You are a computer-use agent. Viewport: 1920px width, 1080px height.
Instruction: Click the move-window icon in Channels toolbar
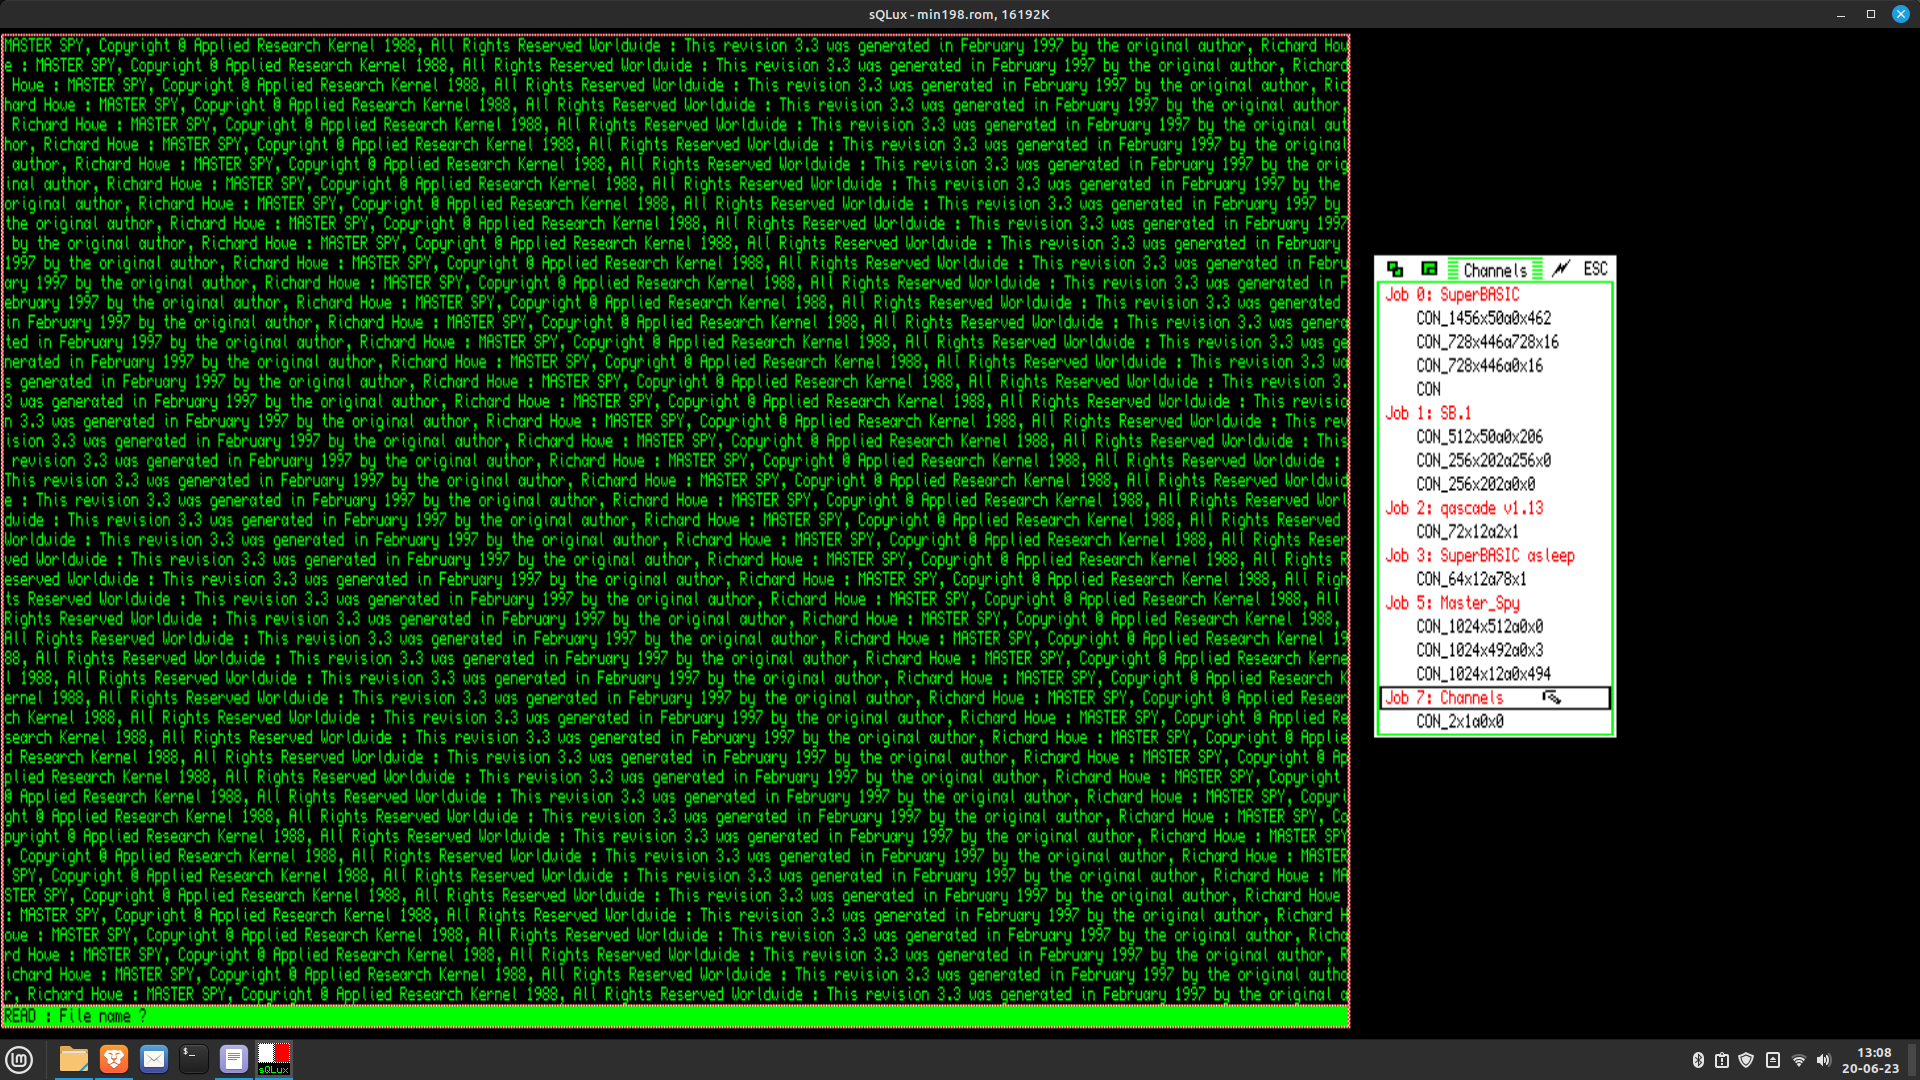(x=1395, y=269)
